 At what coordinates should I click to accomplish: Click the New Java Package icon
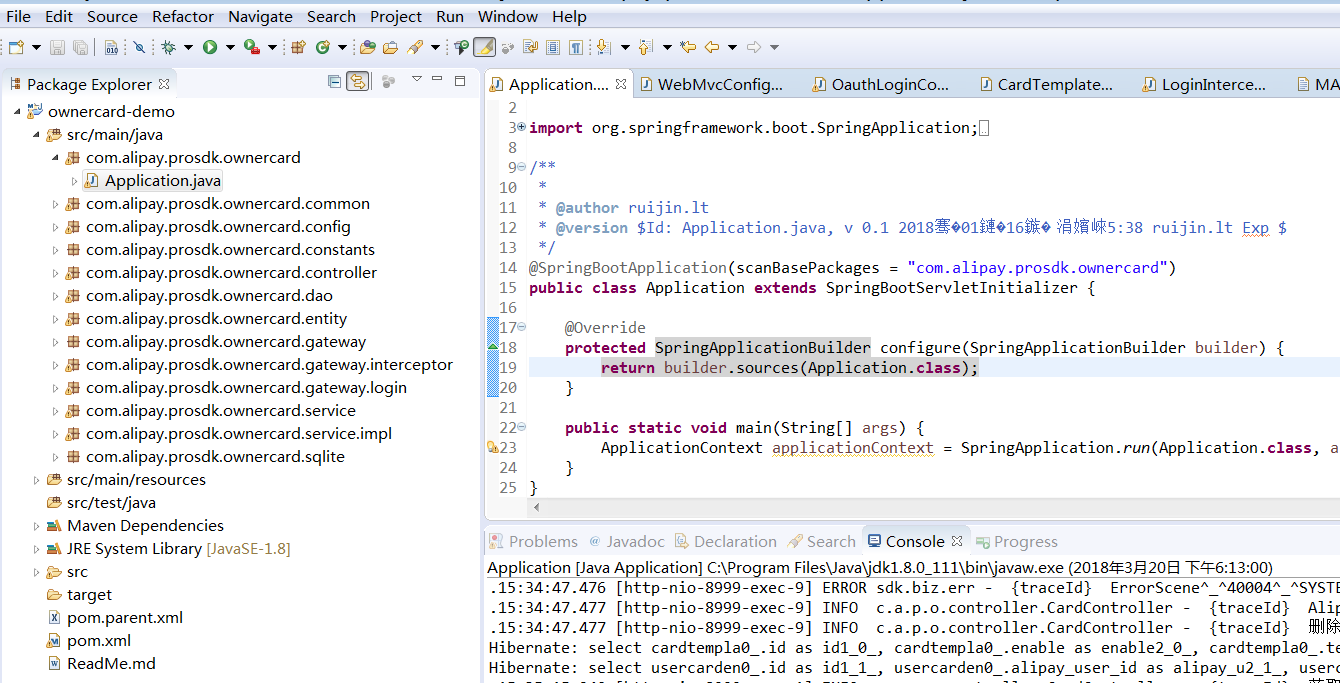pos(298,47)
